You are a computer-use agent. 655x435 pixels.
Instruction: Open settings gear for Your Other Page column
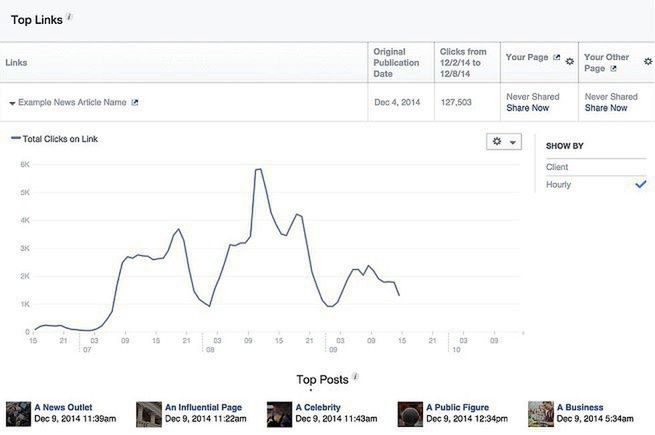point(648,61)
